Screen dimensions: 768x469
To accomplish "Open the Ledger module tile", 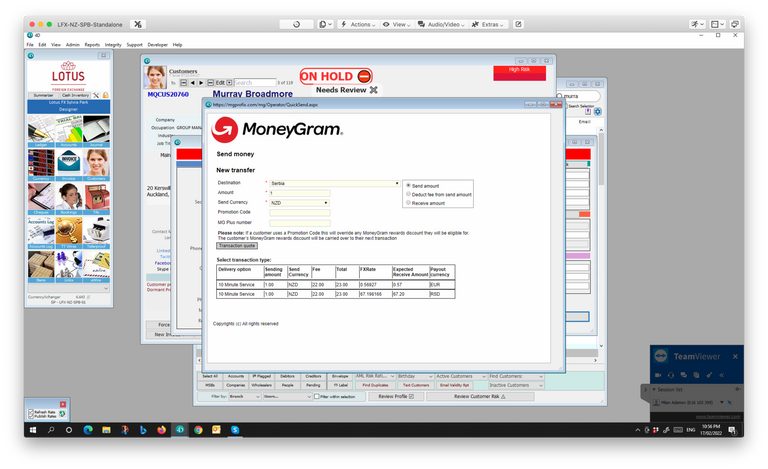I will (41, 131).
